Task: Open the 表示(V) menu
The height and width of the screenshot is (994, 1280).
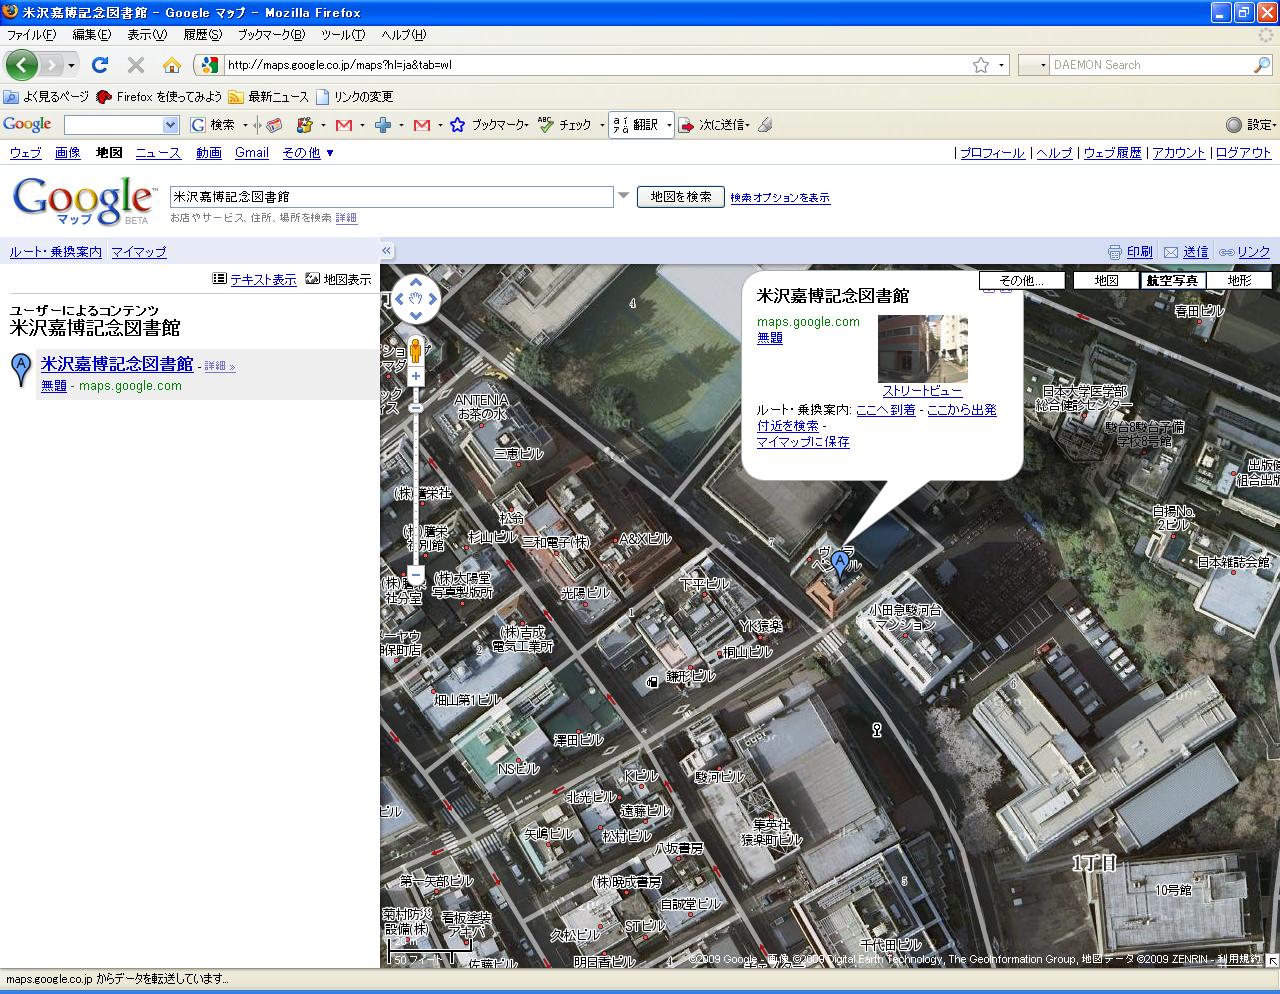Action: [x=147, y=35]
